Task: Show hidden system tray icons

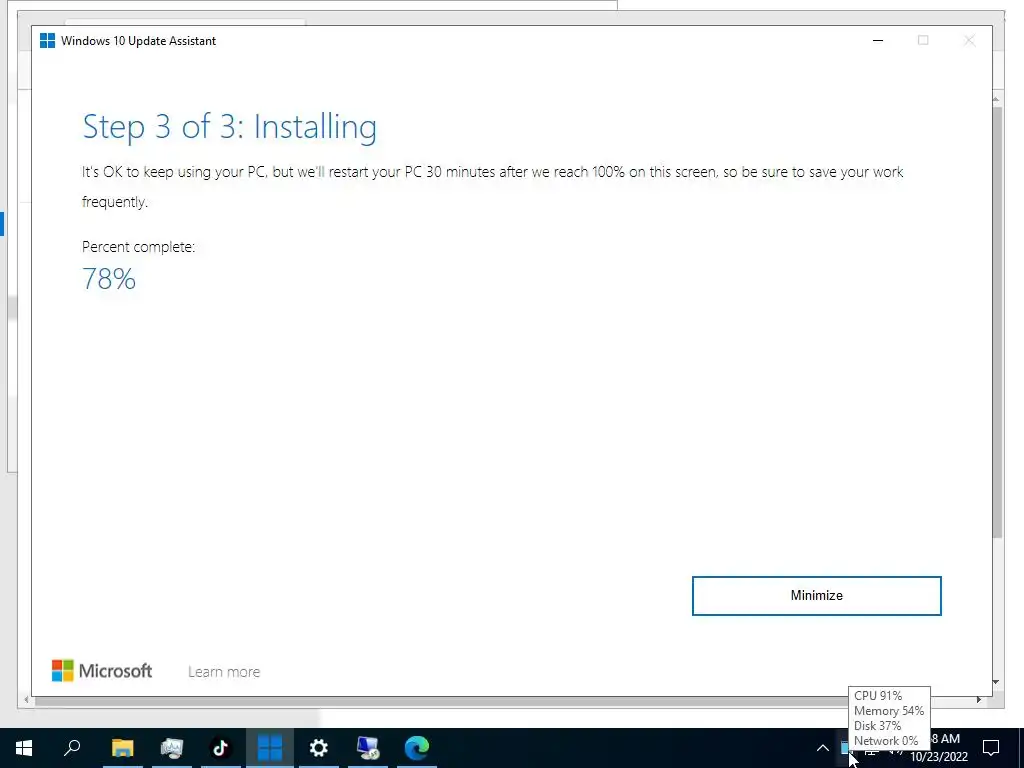Action: (823, 748)
